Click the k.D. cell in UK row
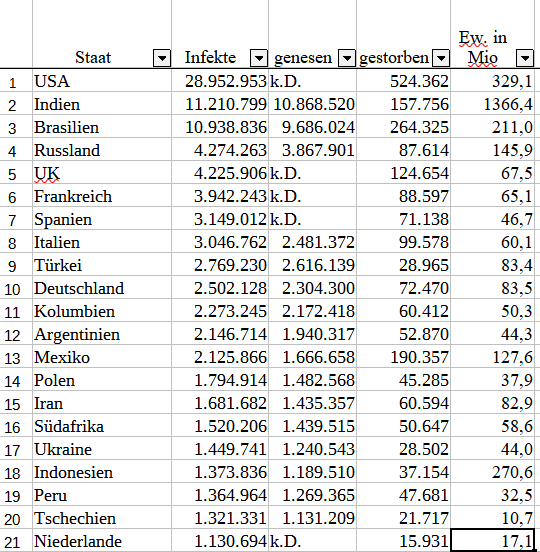The width and height of the screenshot is (540, 552). pyautogui.click(x=313, y=173)
